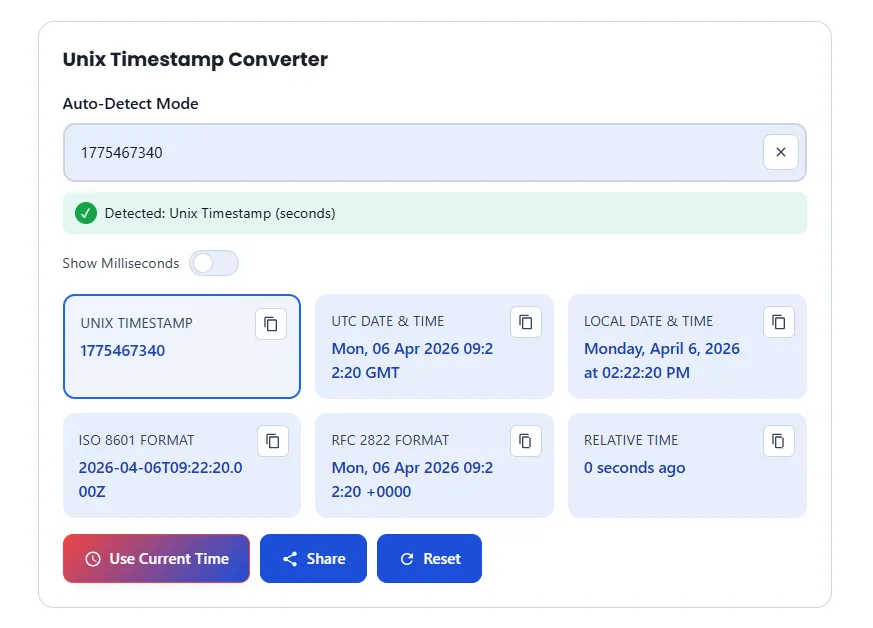Enable the Show Milliseconds switch
This screenshot has height=628, width=873.
pyautogui.click(x=214, y=263)
